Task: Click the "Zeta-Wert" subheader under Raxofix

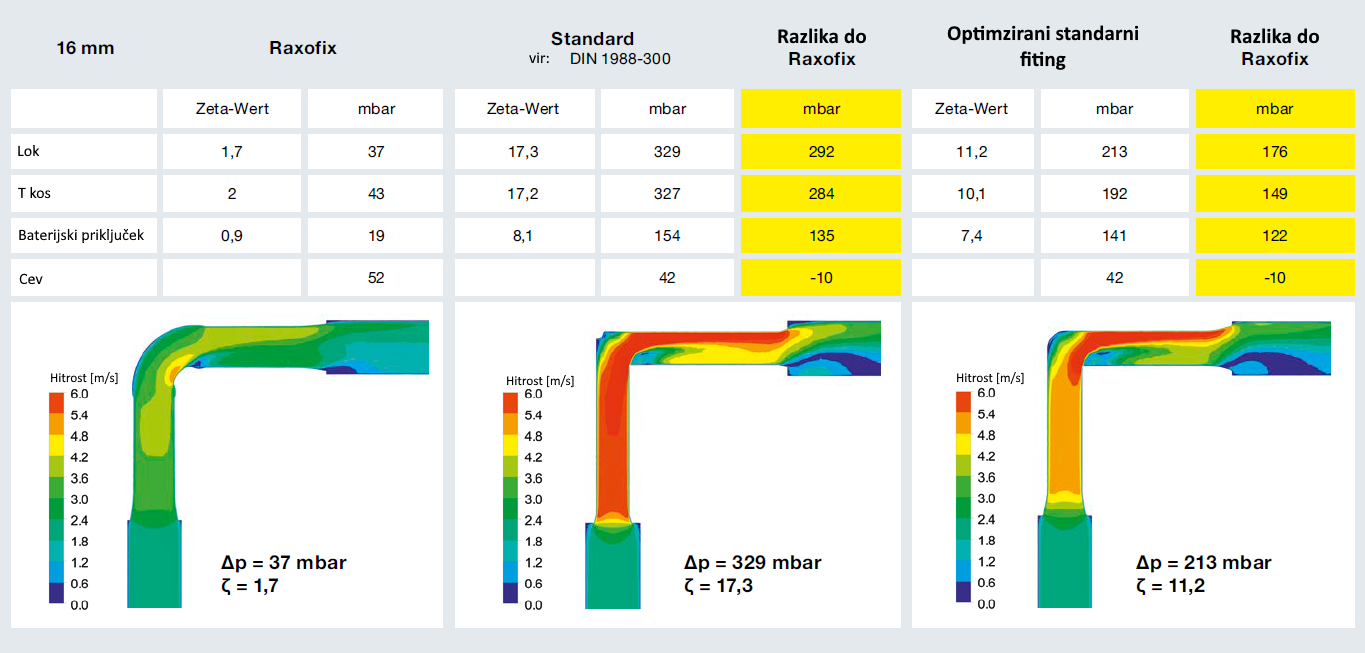Action: pyautogui.click(x=232, y=109)
